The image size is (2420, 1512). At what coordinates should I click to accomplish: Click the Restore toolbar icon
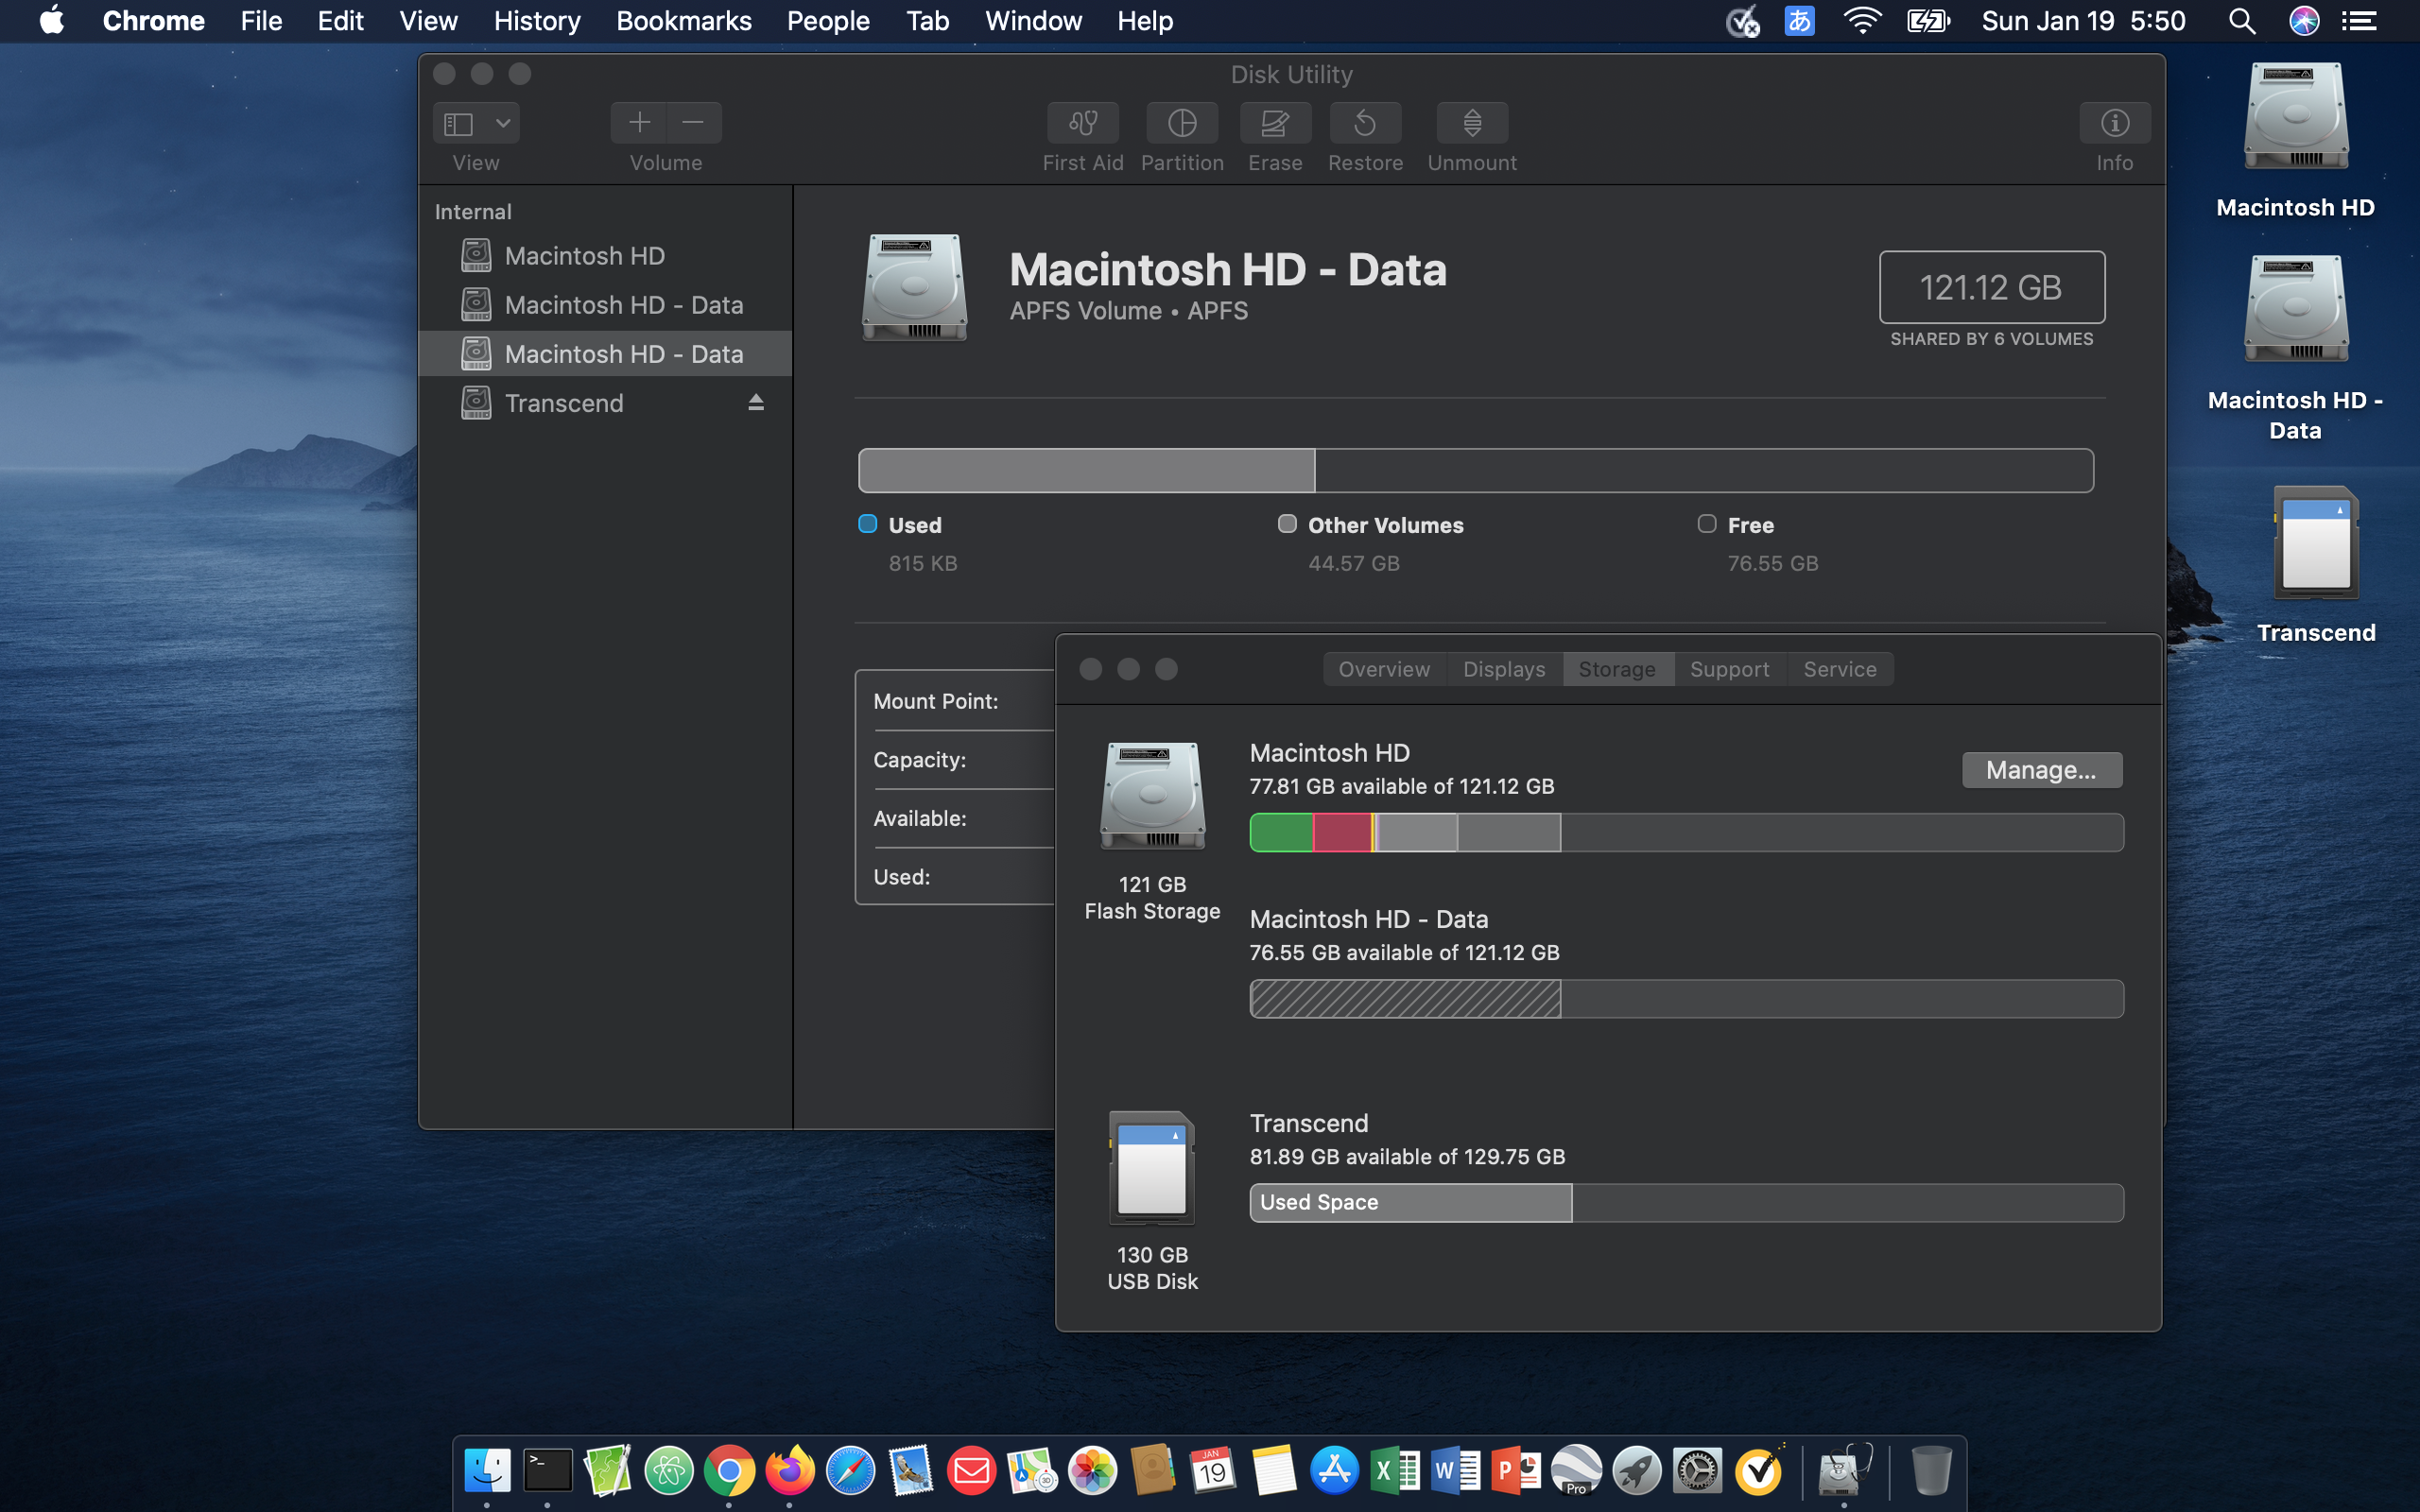[1365, 123]
